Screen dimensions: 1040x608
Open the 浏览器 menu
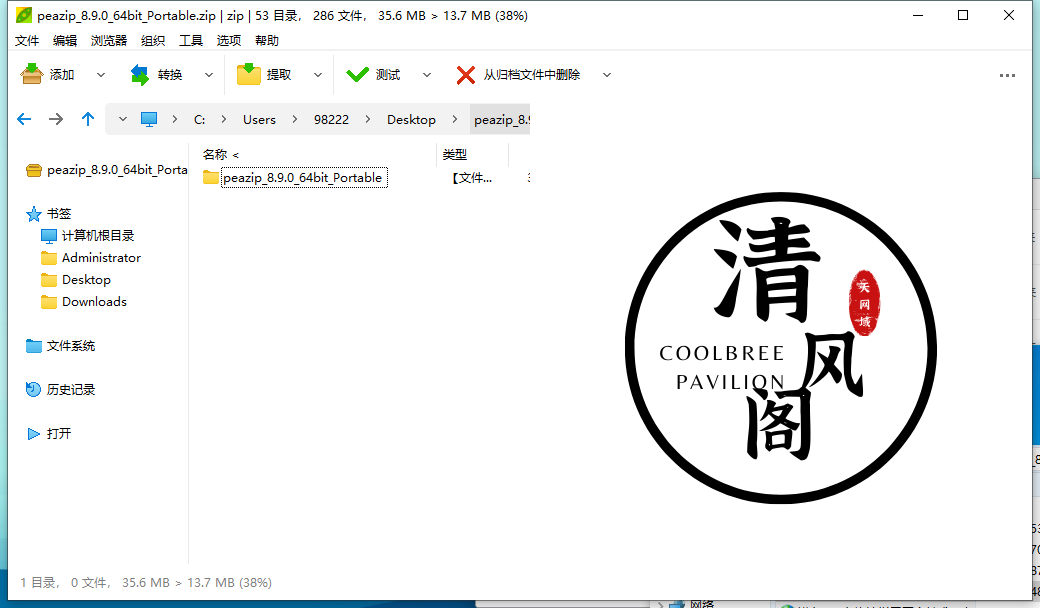point(109,40)
